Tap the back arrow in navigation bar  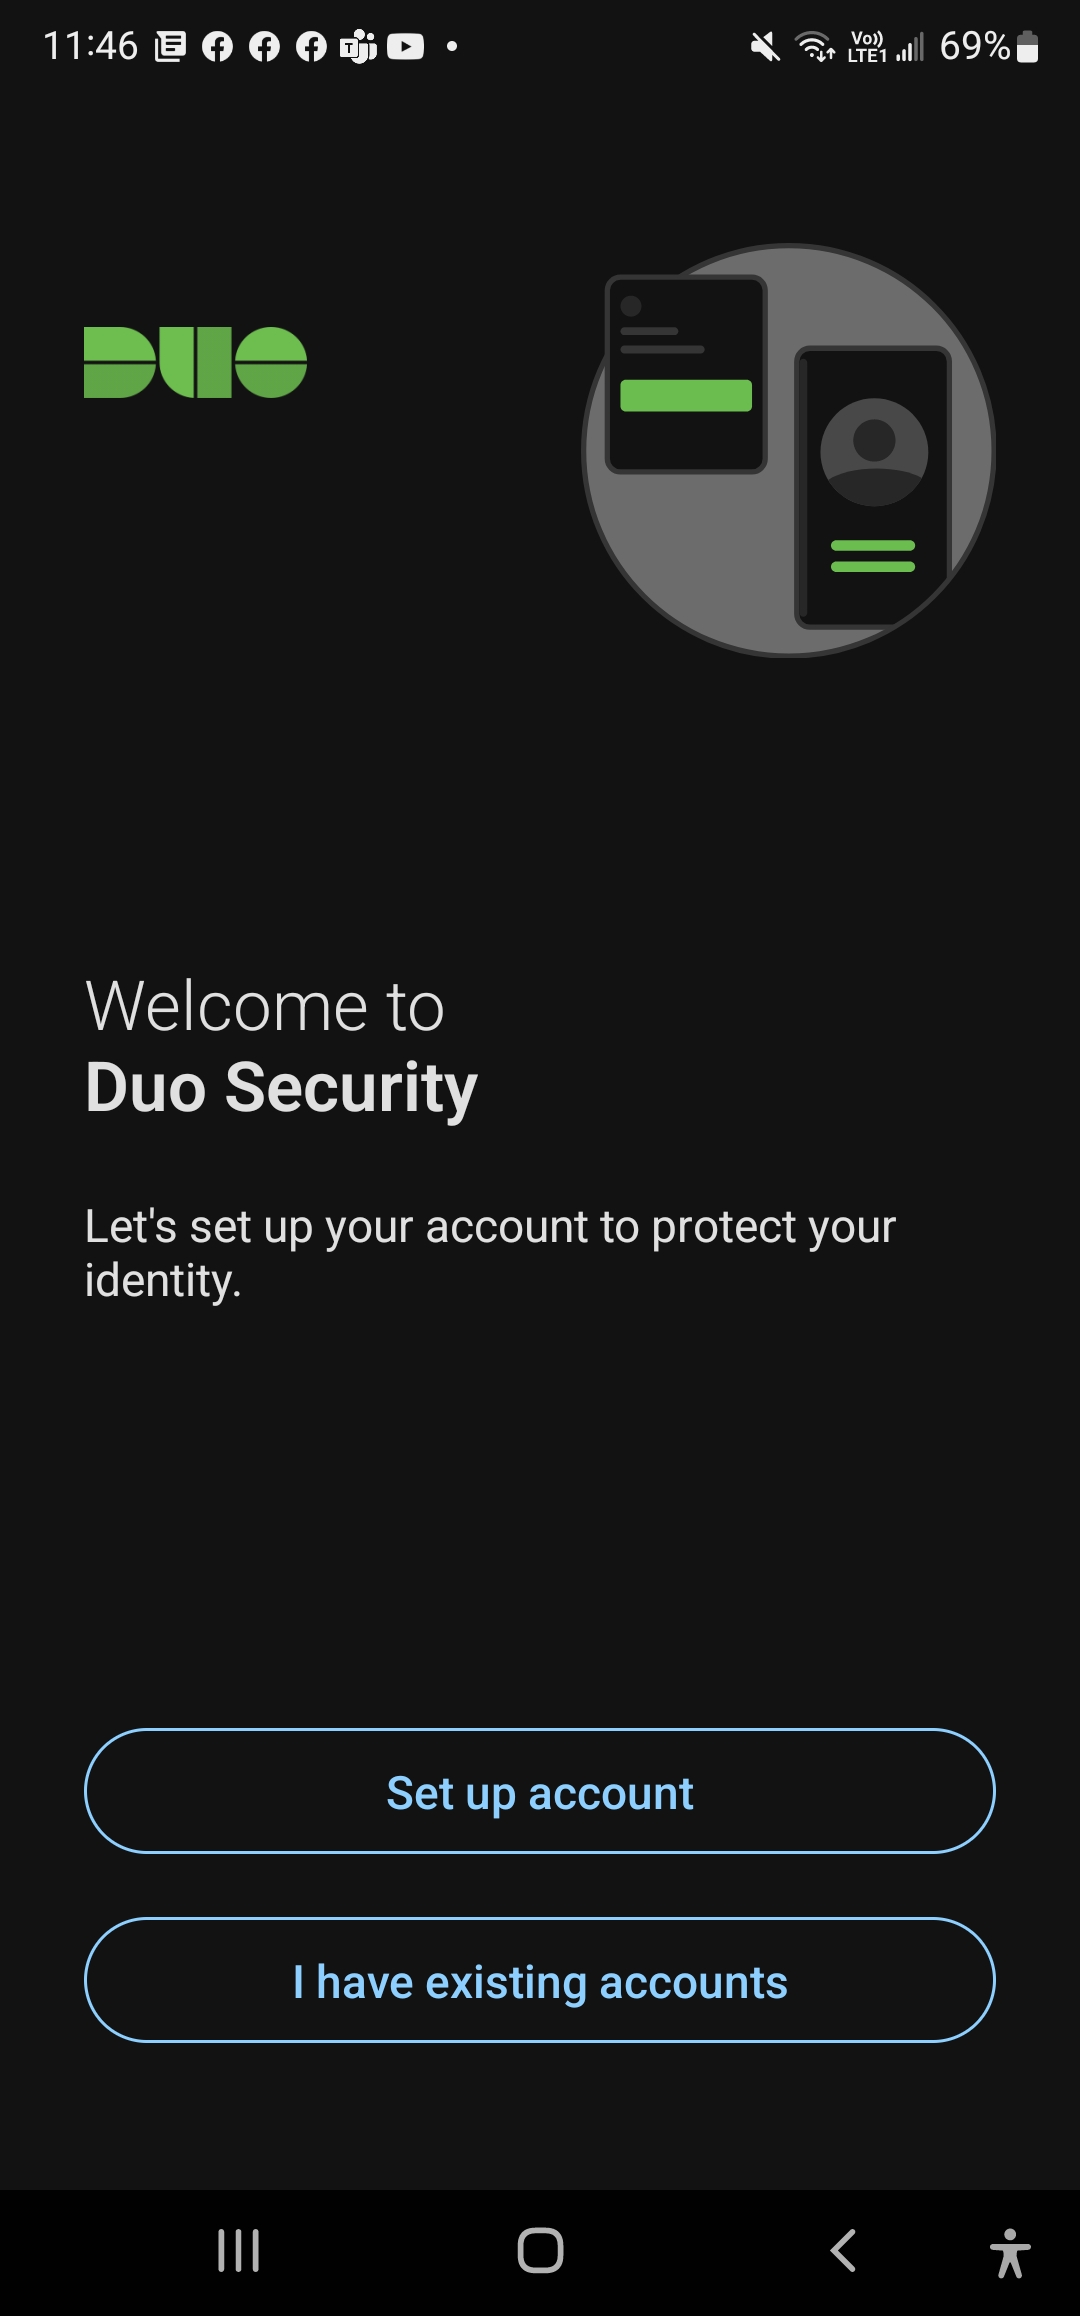843,2251
